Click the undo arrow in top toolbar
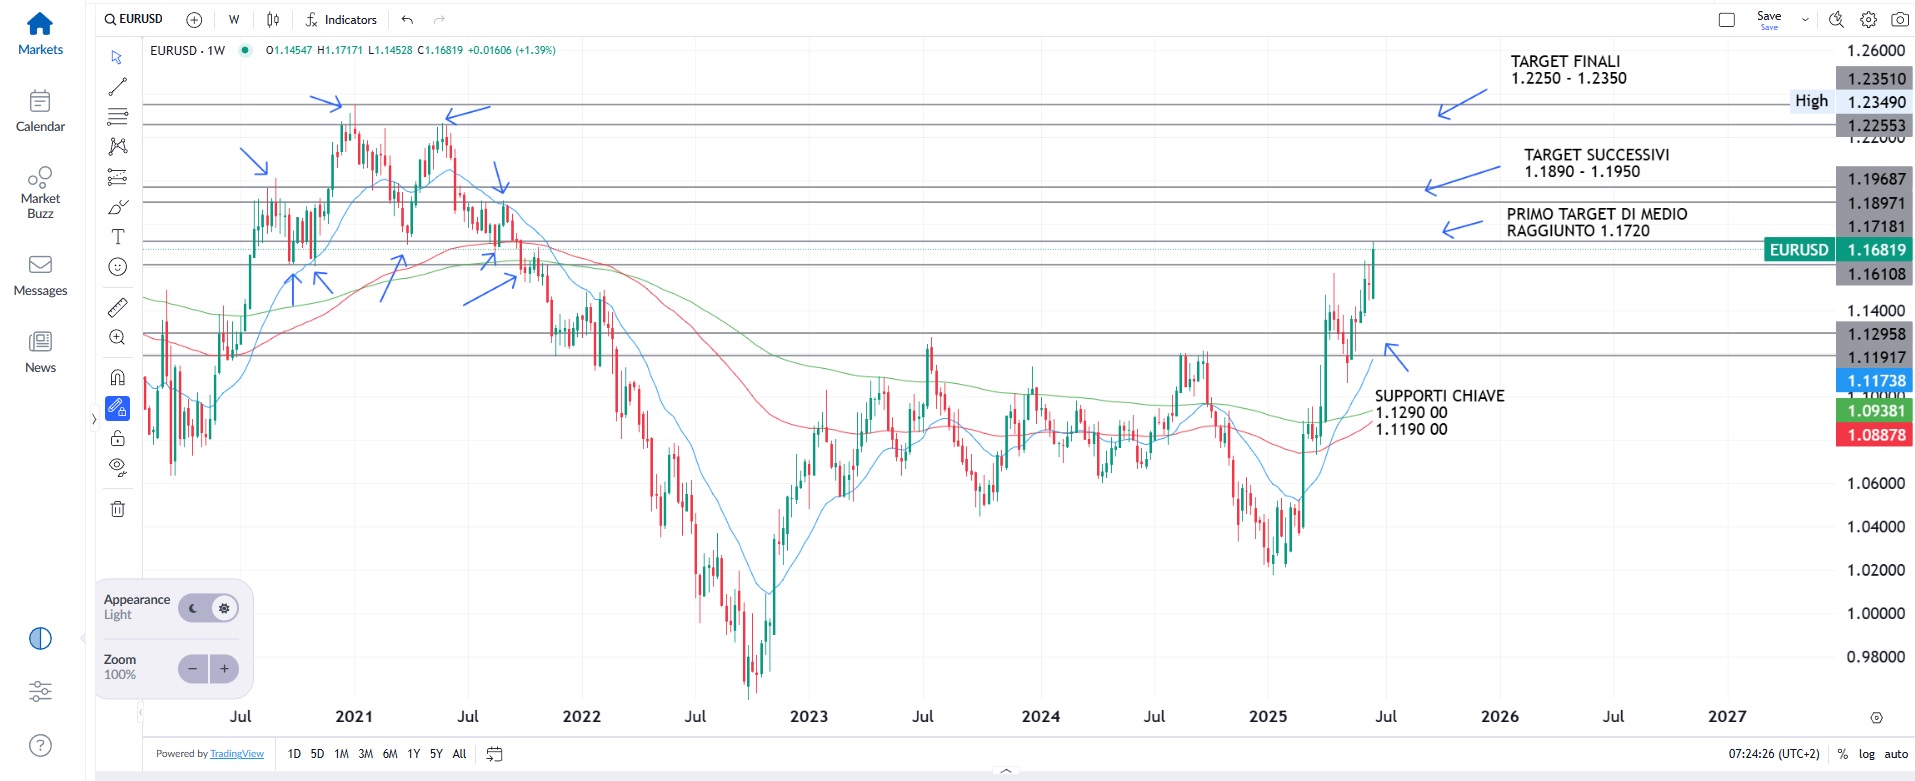 407,19
